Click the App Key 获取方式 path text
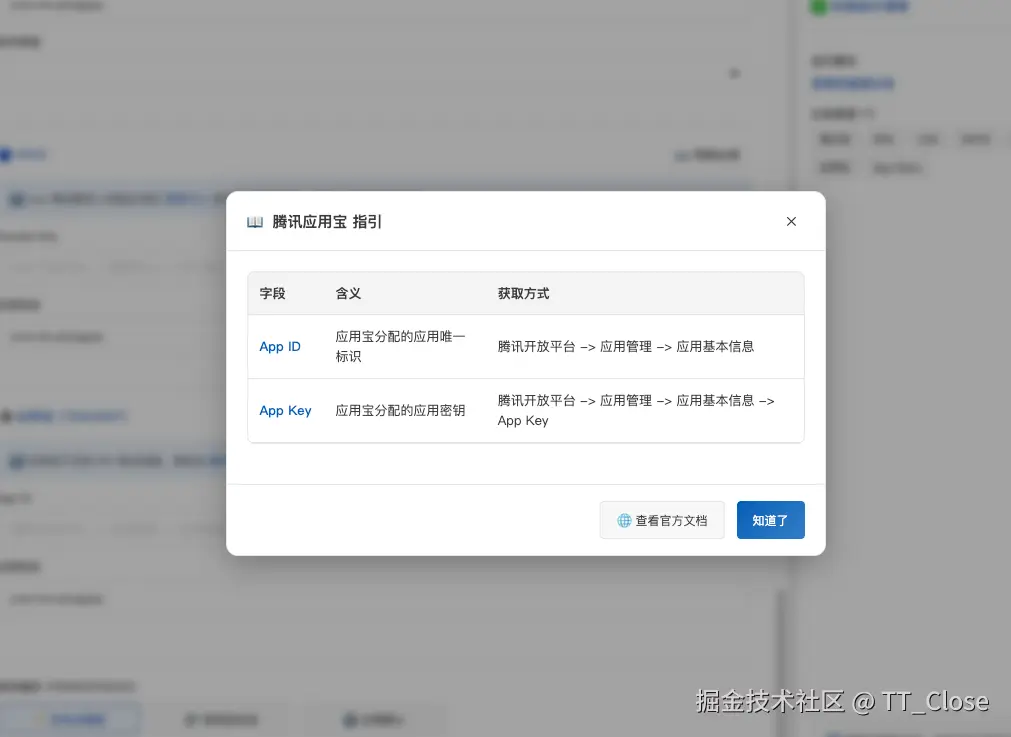The image size is (1011, 737). coord(636,410)
